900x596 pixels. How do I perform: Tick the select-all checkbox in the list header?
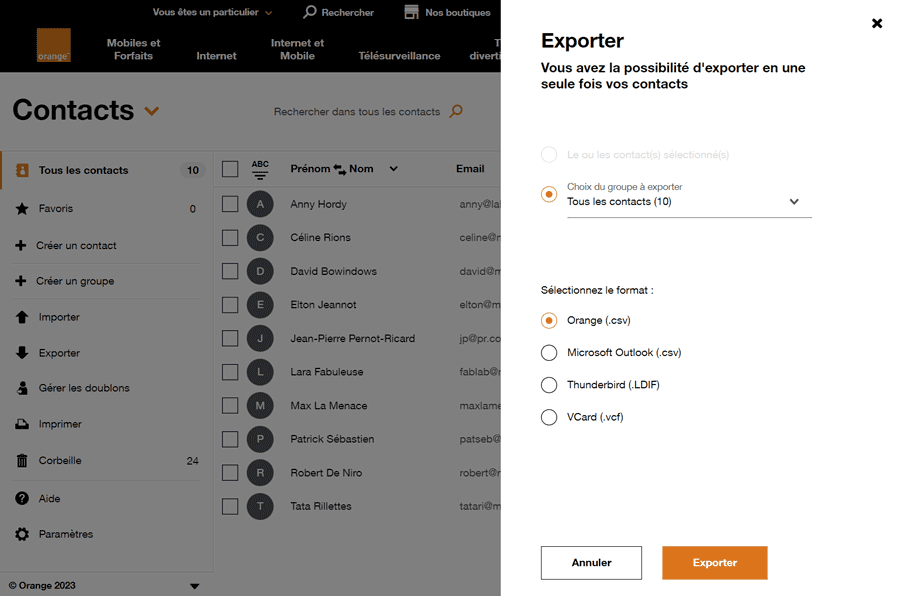[x=230, y=169]
